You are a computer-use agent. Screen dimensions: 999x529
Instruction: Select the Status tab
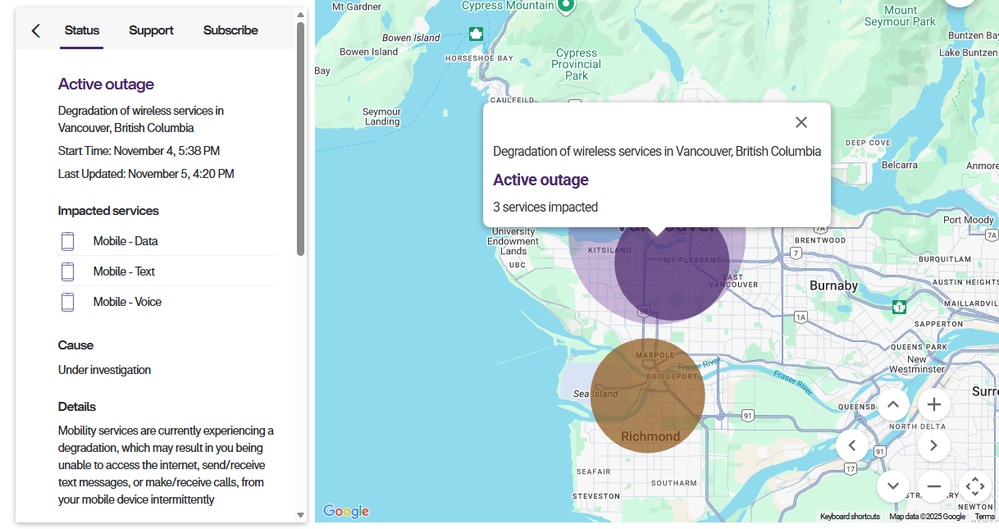(82, 31)
